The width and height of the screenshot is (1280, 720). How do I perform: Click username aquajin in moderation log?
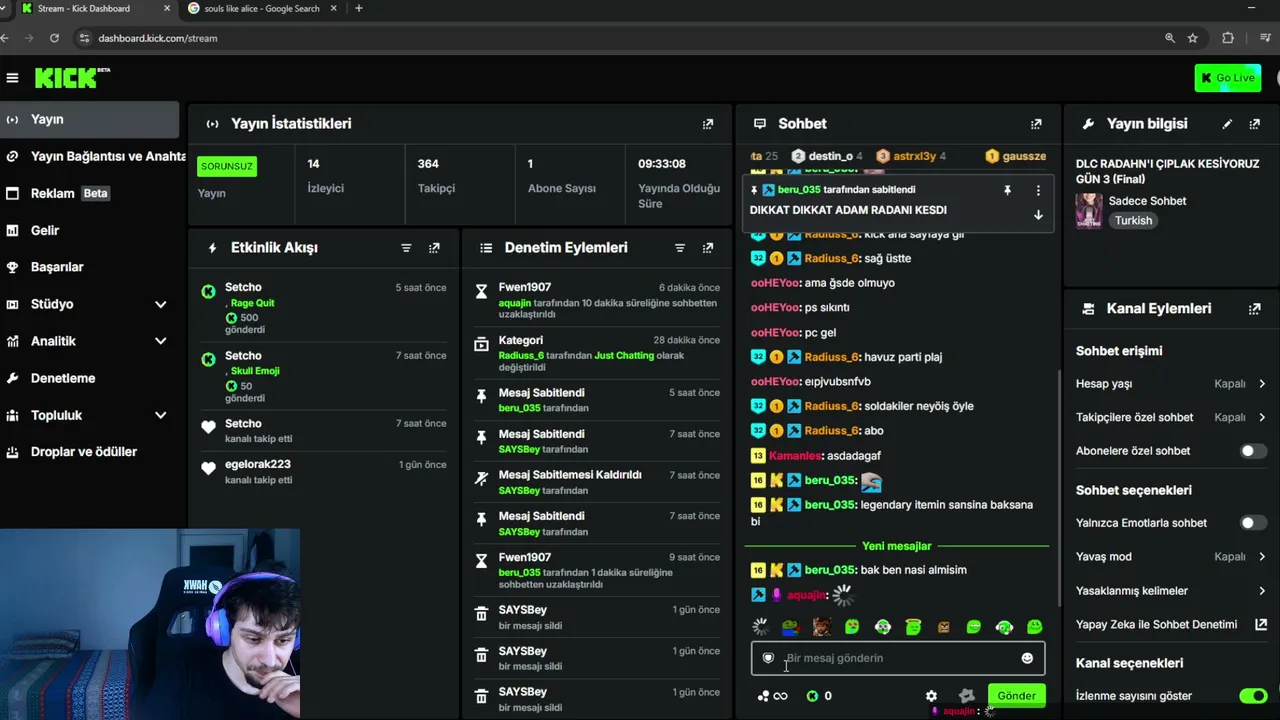click(515, 303)
